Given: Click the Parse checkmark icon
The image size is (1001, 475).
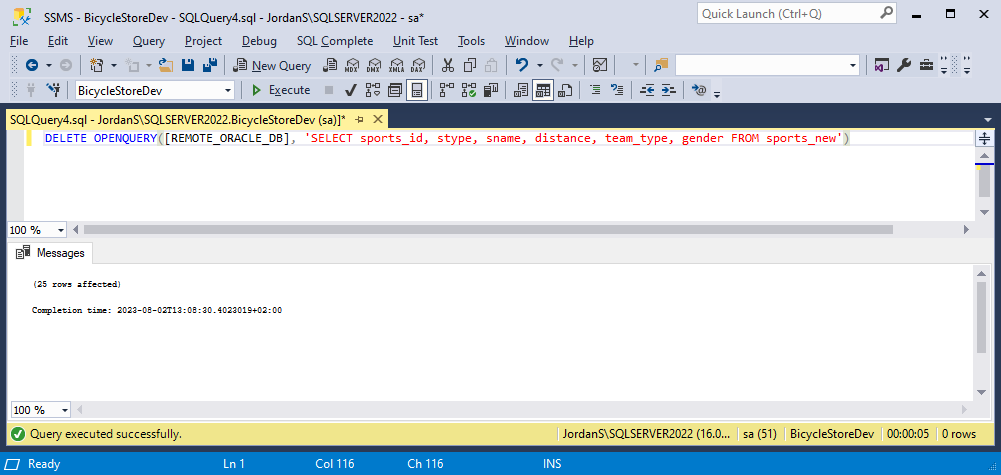Looking at the screenshot, I should [350, 90].
